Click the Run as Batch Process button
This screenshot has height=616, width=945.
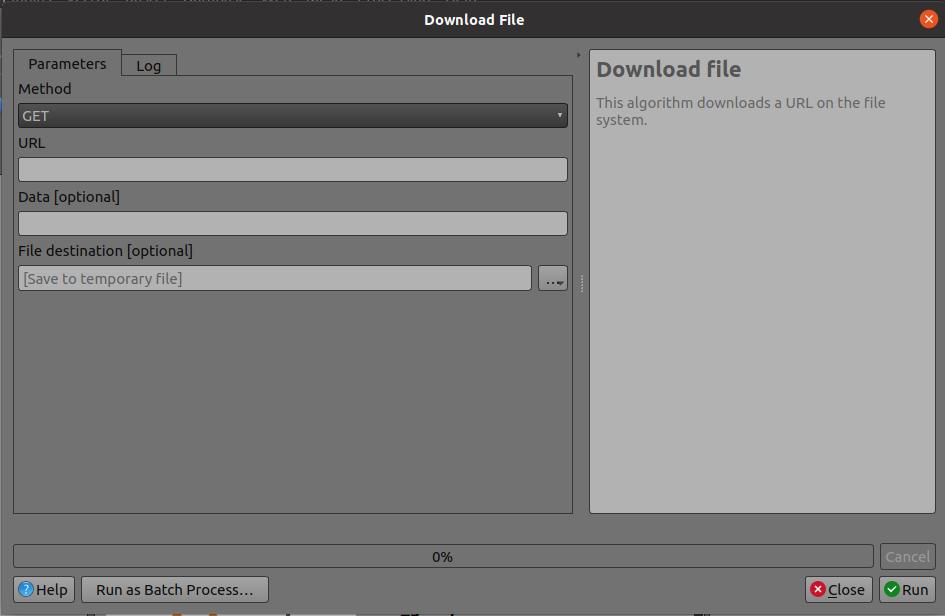click(x=174, y=589)
